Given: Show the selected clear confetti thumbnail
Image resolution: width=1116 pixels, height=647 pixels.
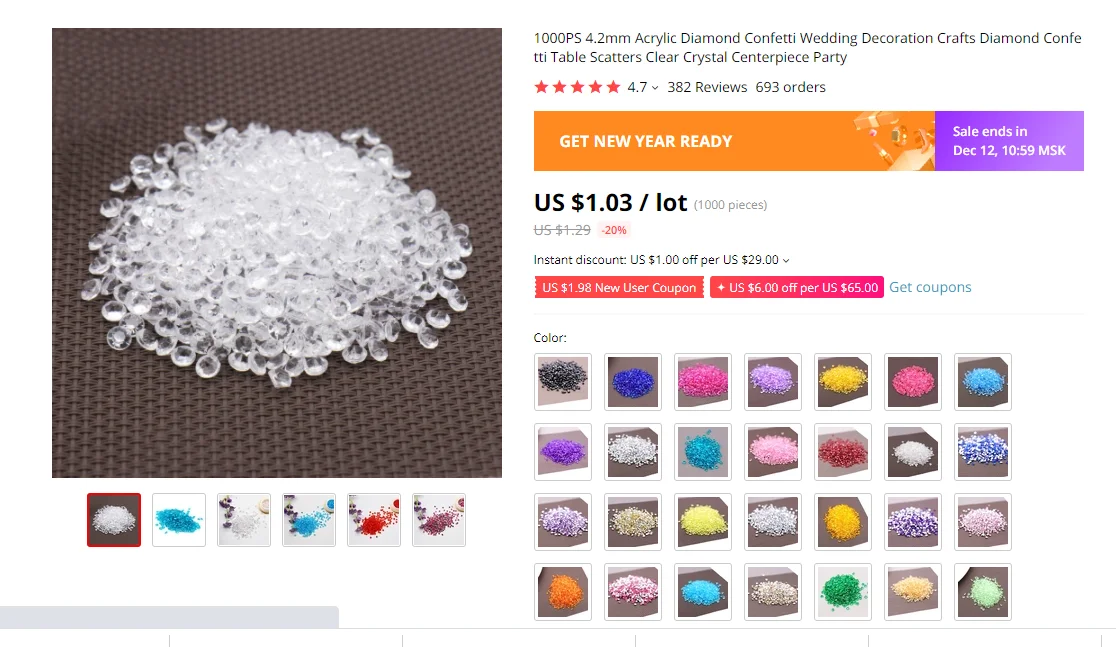Looking at the screenshot, I should tap(114, 520).
